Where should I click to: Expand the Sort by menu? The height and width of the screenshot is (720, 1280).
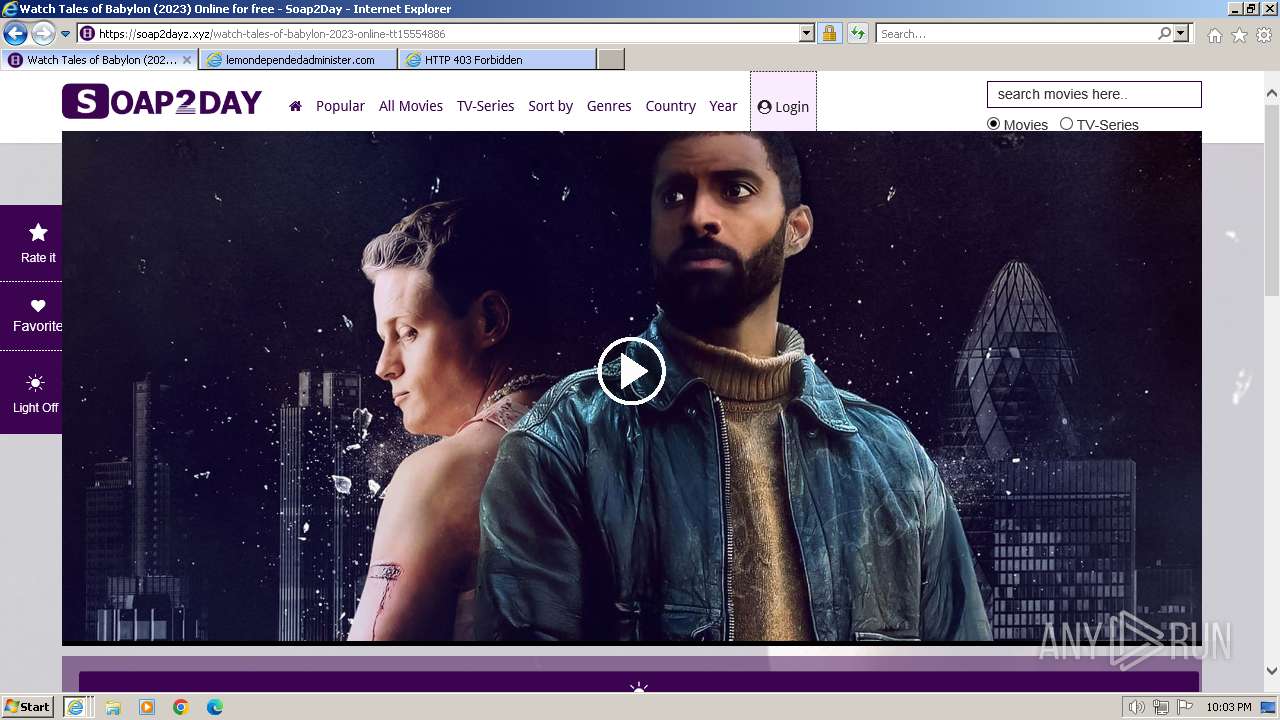[x=550, y=106]
